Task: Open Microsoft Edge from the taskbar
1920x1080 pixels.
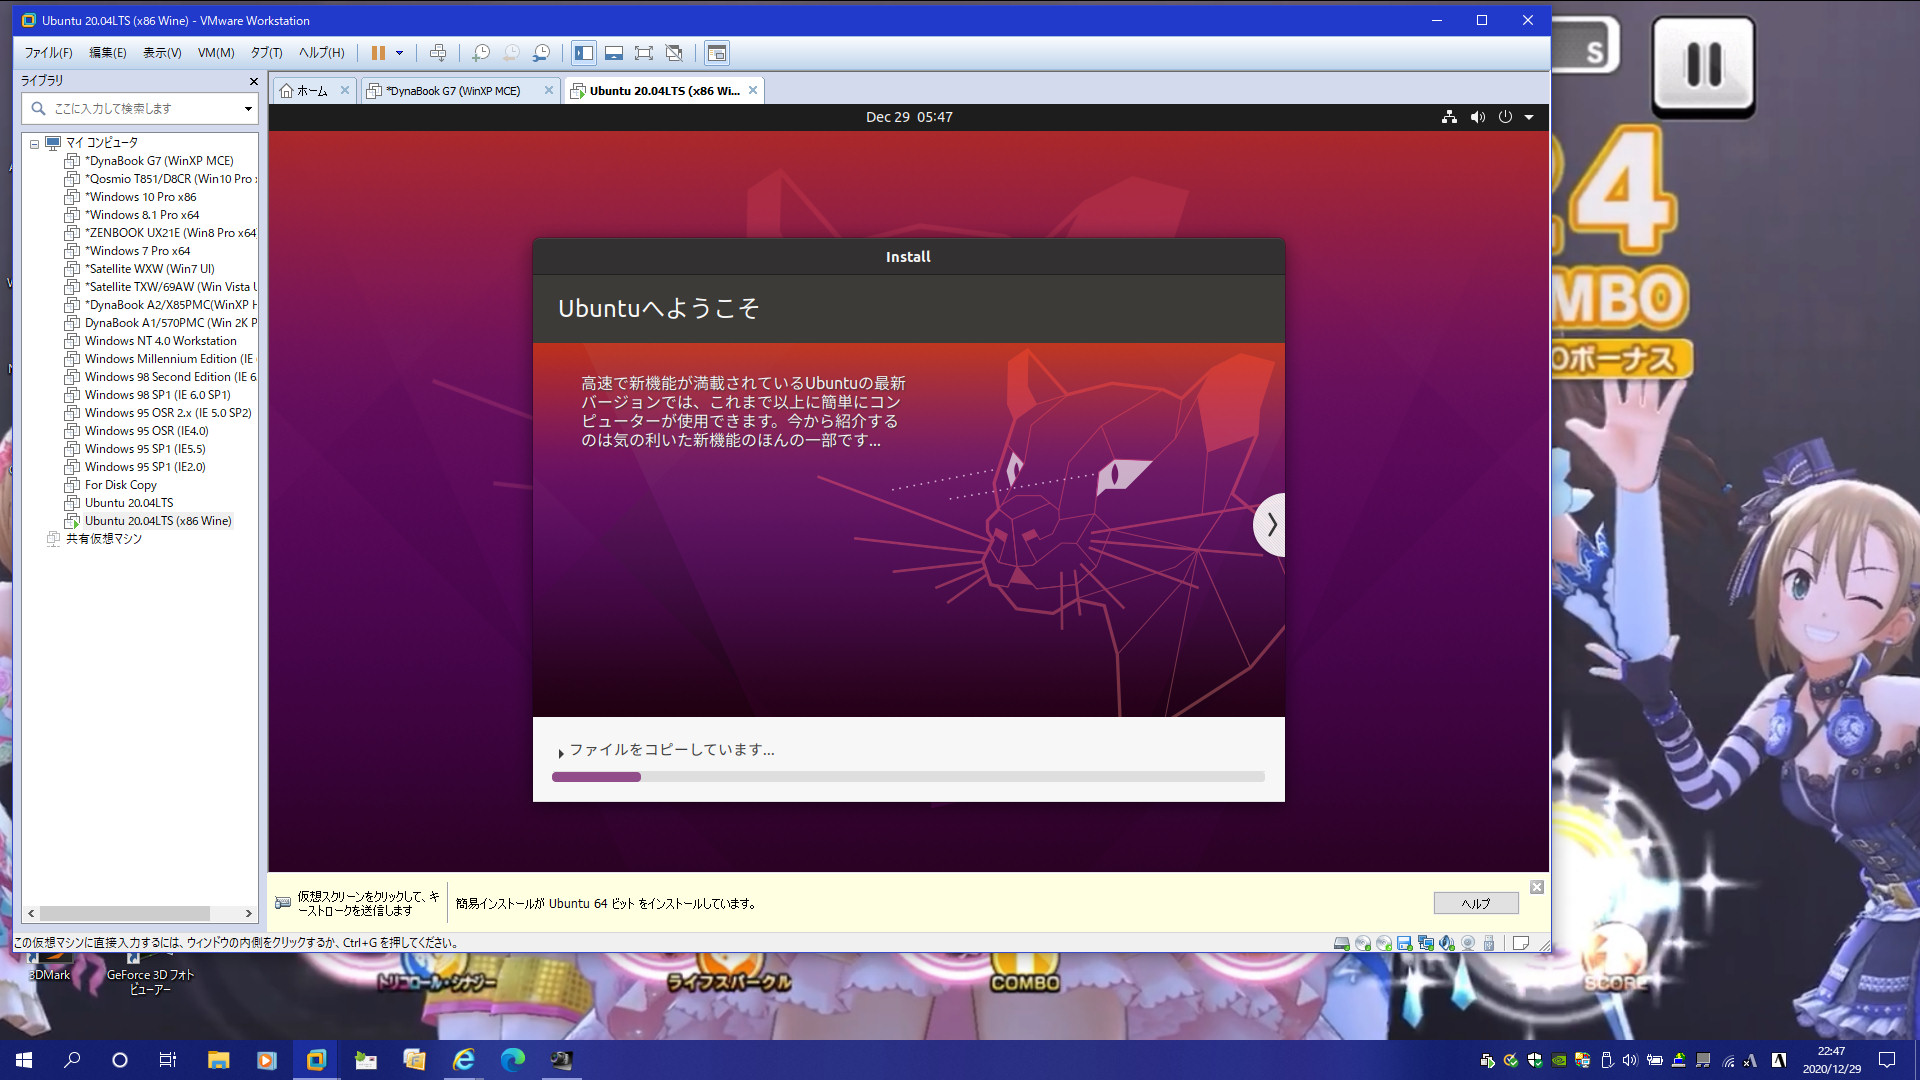Action: click(512, 1060)
